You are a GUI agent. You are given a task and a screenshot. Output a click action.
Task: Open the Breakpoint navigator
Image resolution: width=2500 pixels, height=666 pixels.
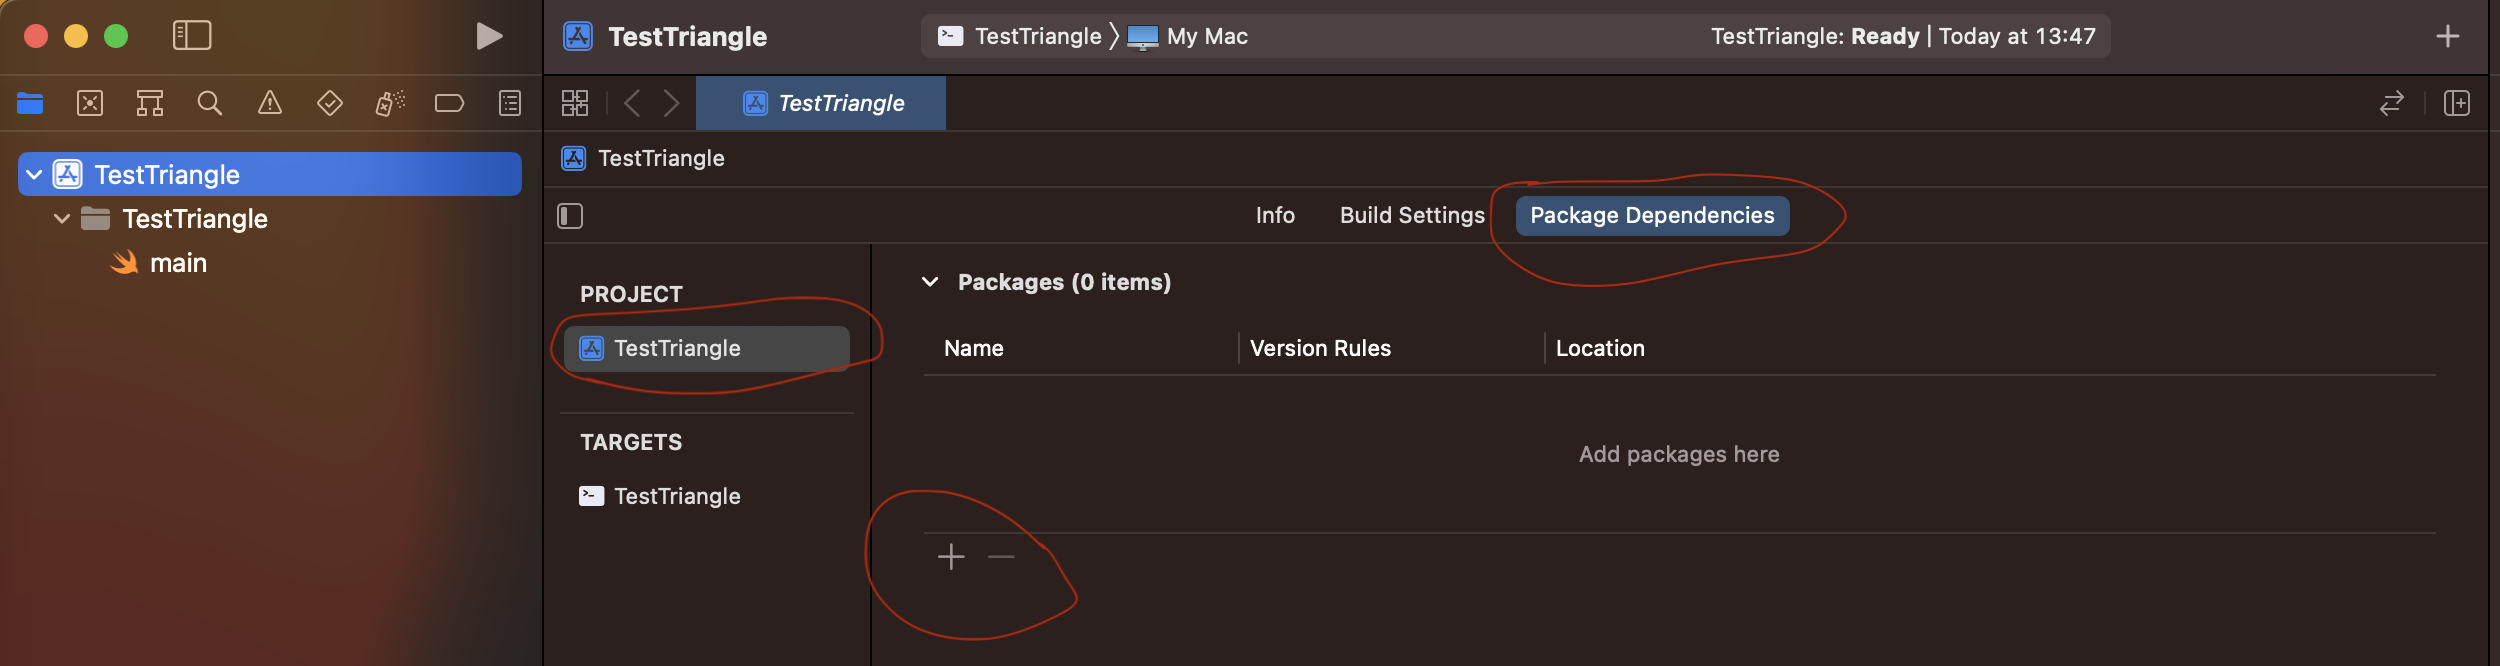(450, 103)
